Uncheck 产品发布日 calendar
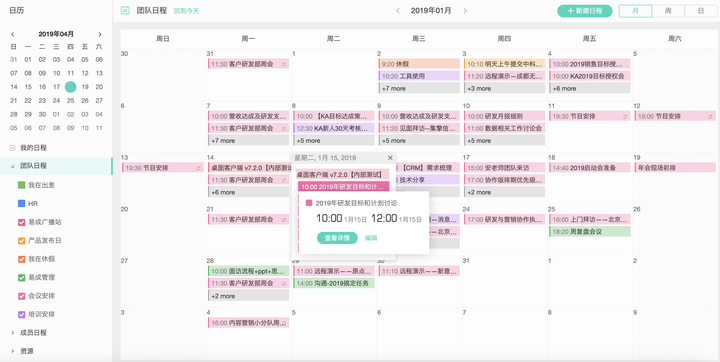 21,241
